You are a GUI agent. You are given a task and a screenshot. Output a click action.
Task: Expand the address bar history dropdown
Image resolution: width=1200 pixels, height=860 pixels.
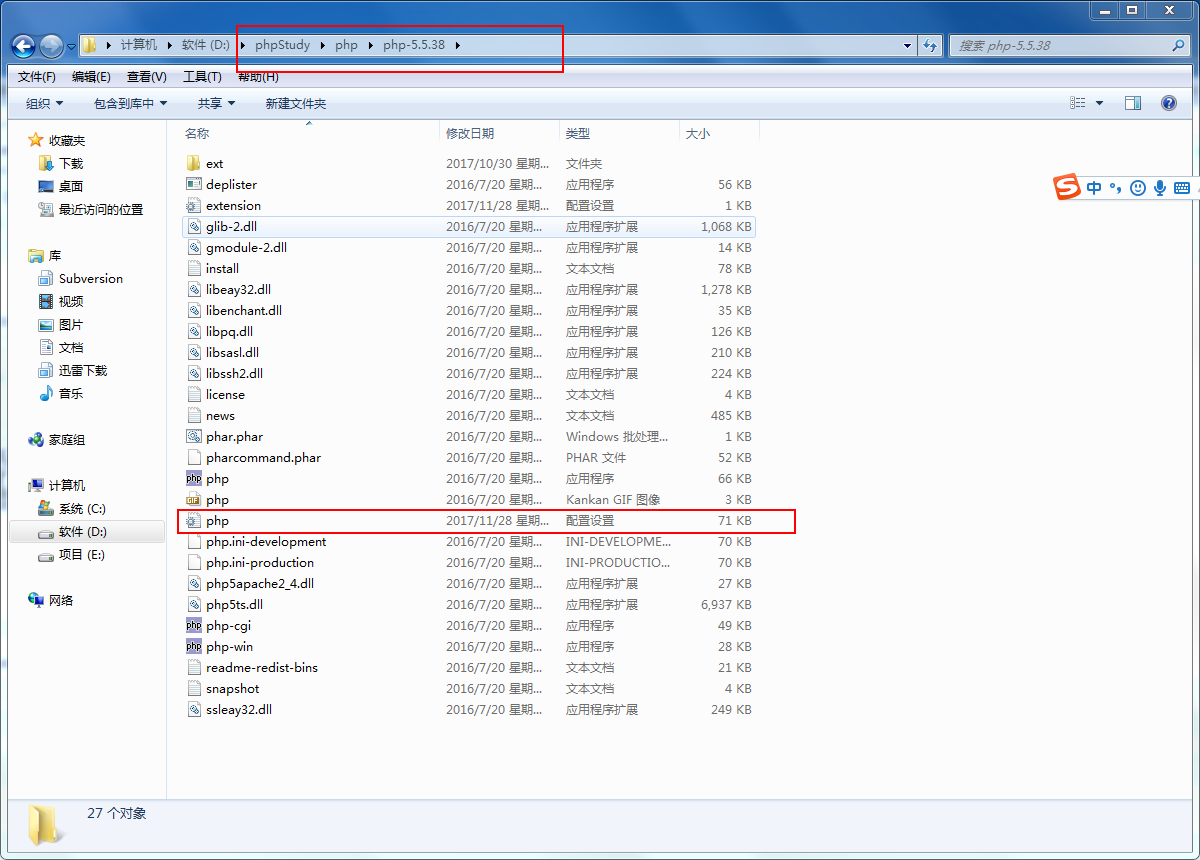click(907, 46)
